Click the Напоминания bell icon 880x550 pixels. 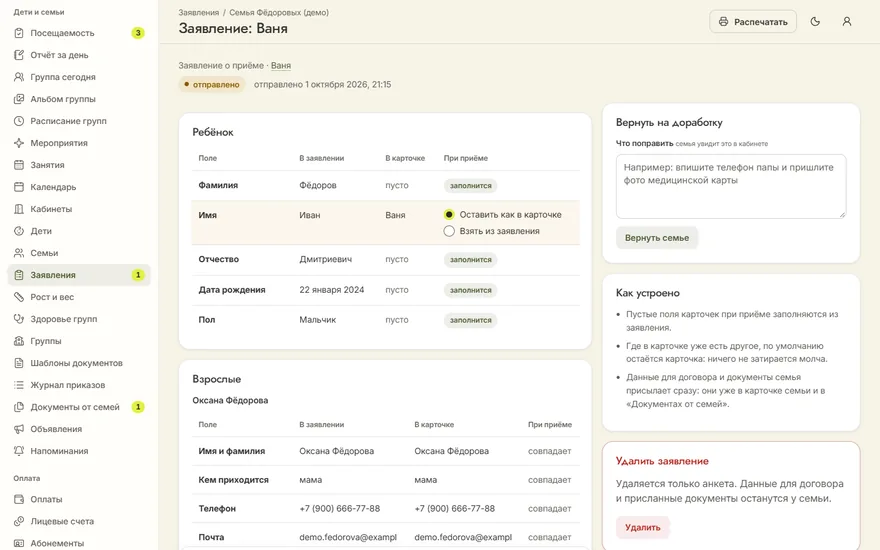(19, 451)
